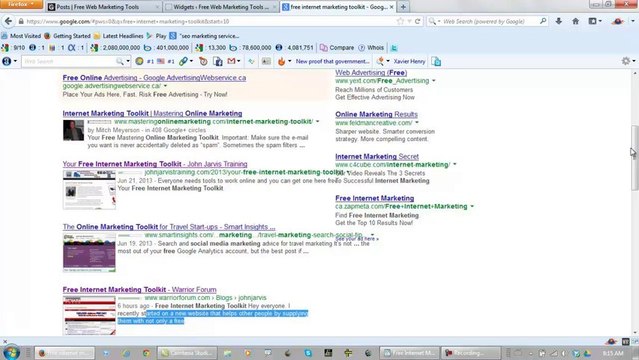Click the Windows Start orb
Viewport: 639px width, 360px height.
pyautogui.click(x=11, y=353)
